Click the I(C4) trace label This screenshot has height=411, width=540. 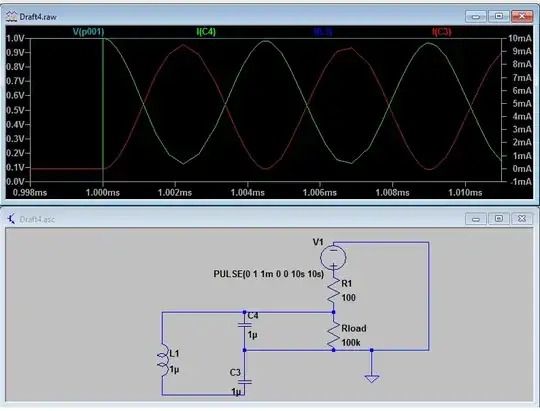click(206, 32)
